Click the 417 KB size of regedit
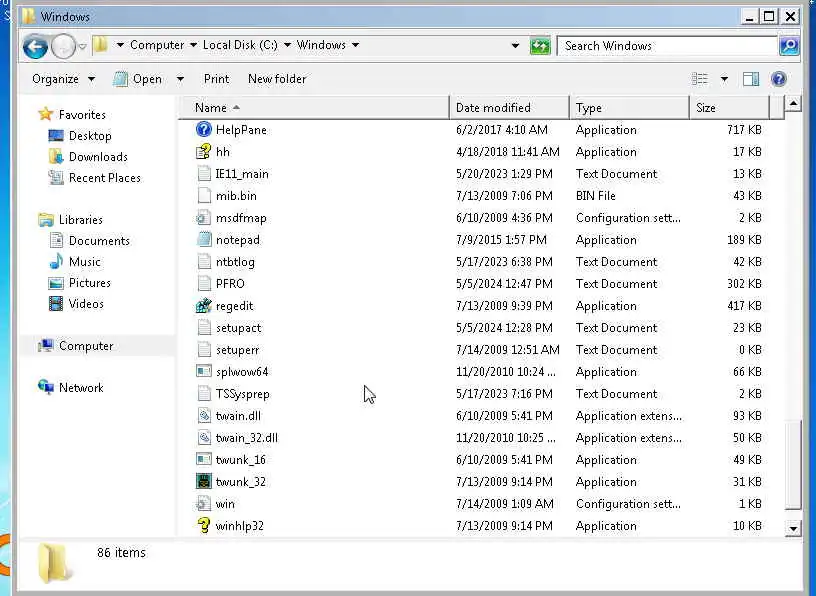Viewport: 816px width, 596px height. 744,306
